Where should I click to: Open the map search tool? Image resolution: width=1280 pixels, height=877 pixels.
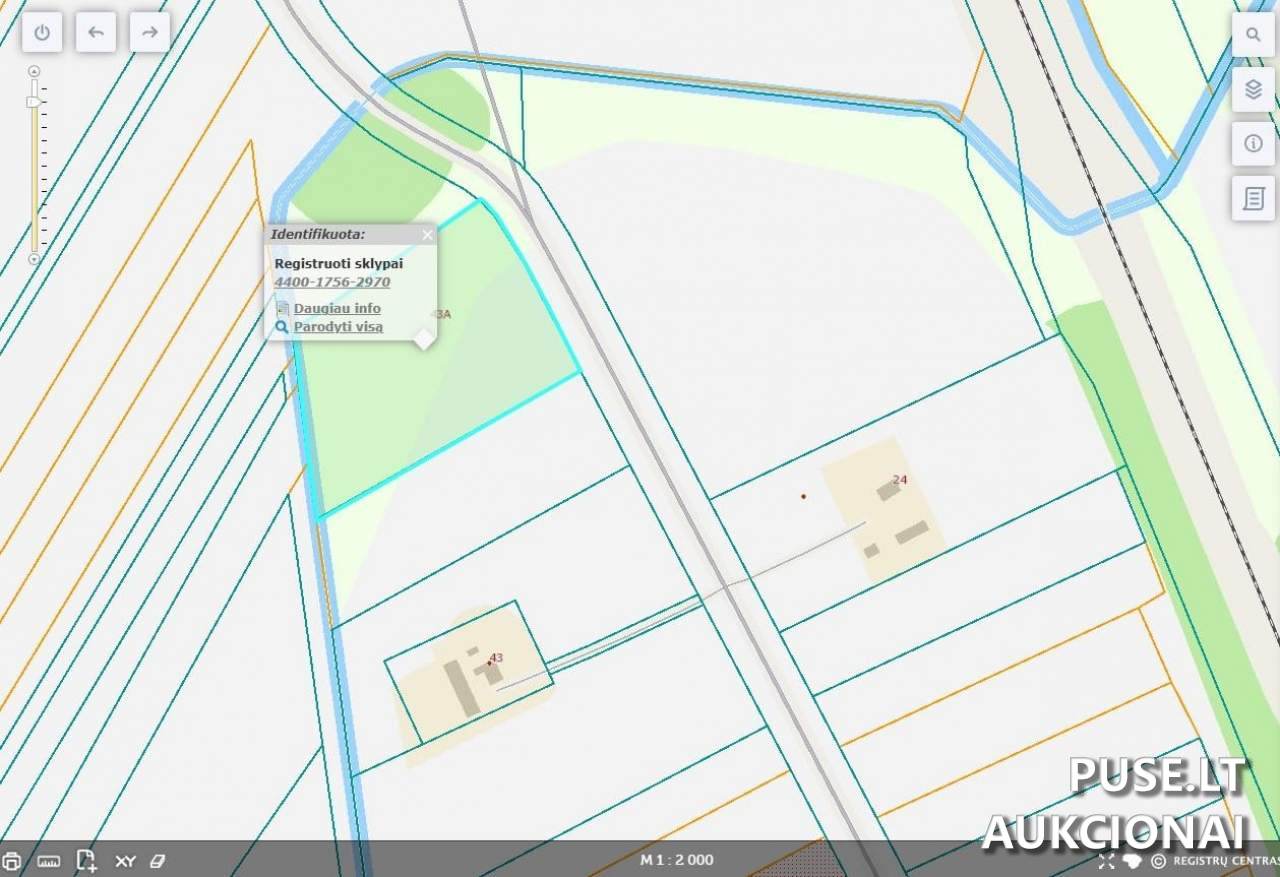[1253, 35]
